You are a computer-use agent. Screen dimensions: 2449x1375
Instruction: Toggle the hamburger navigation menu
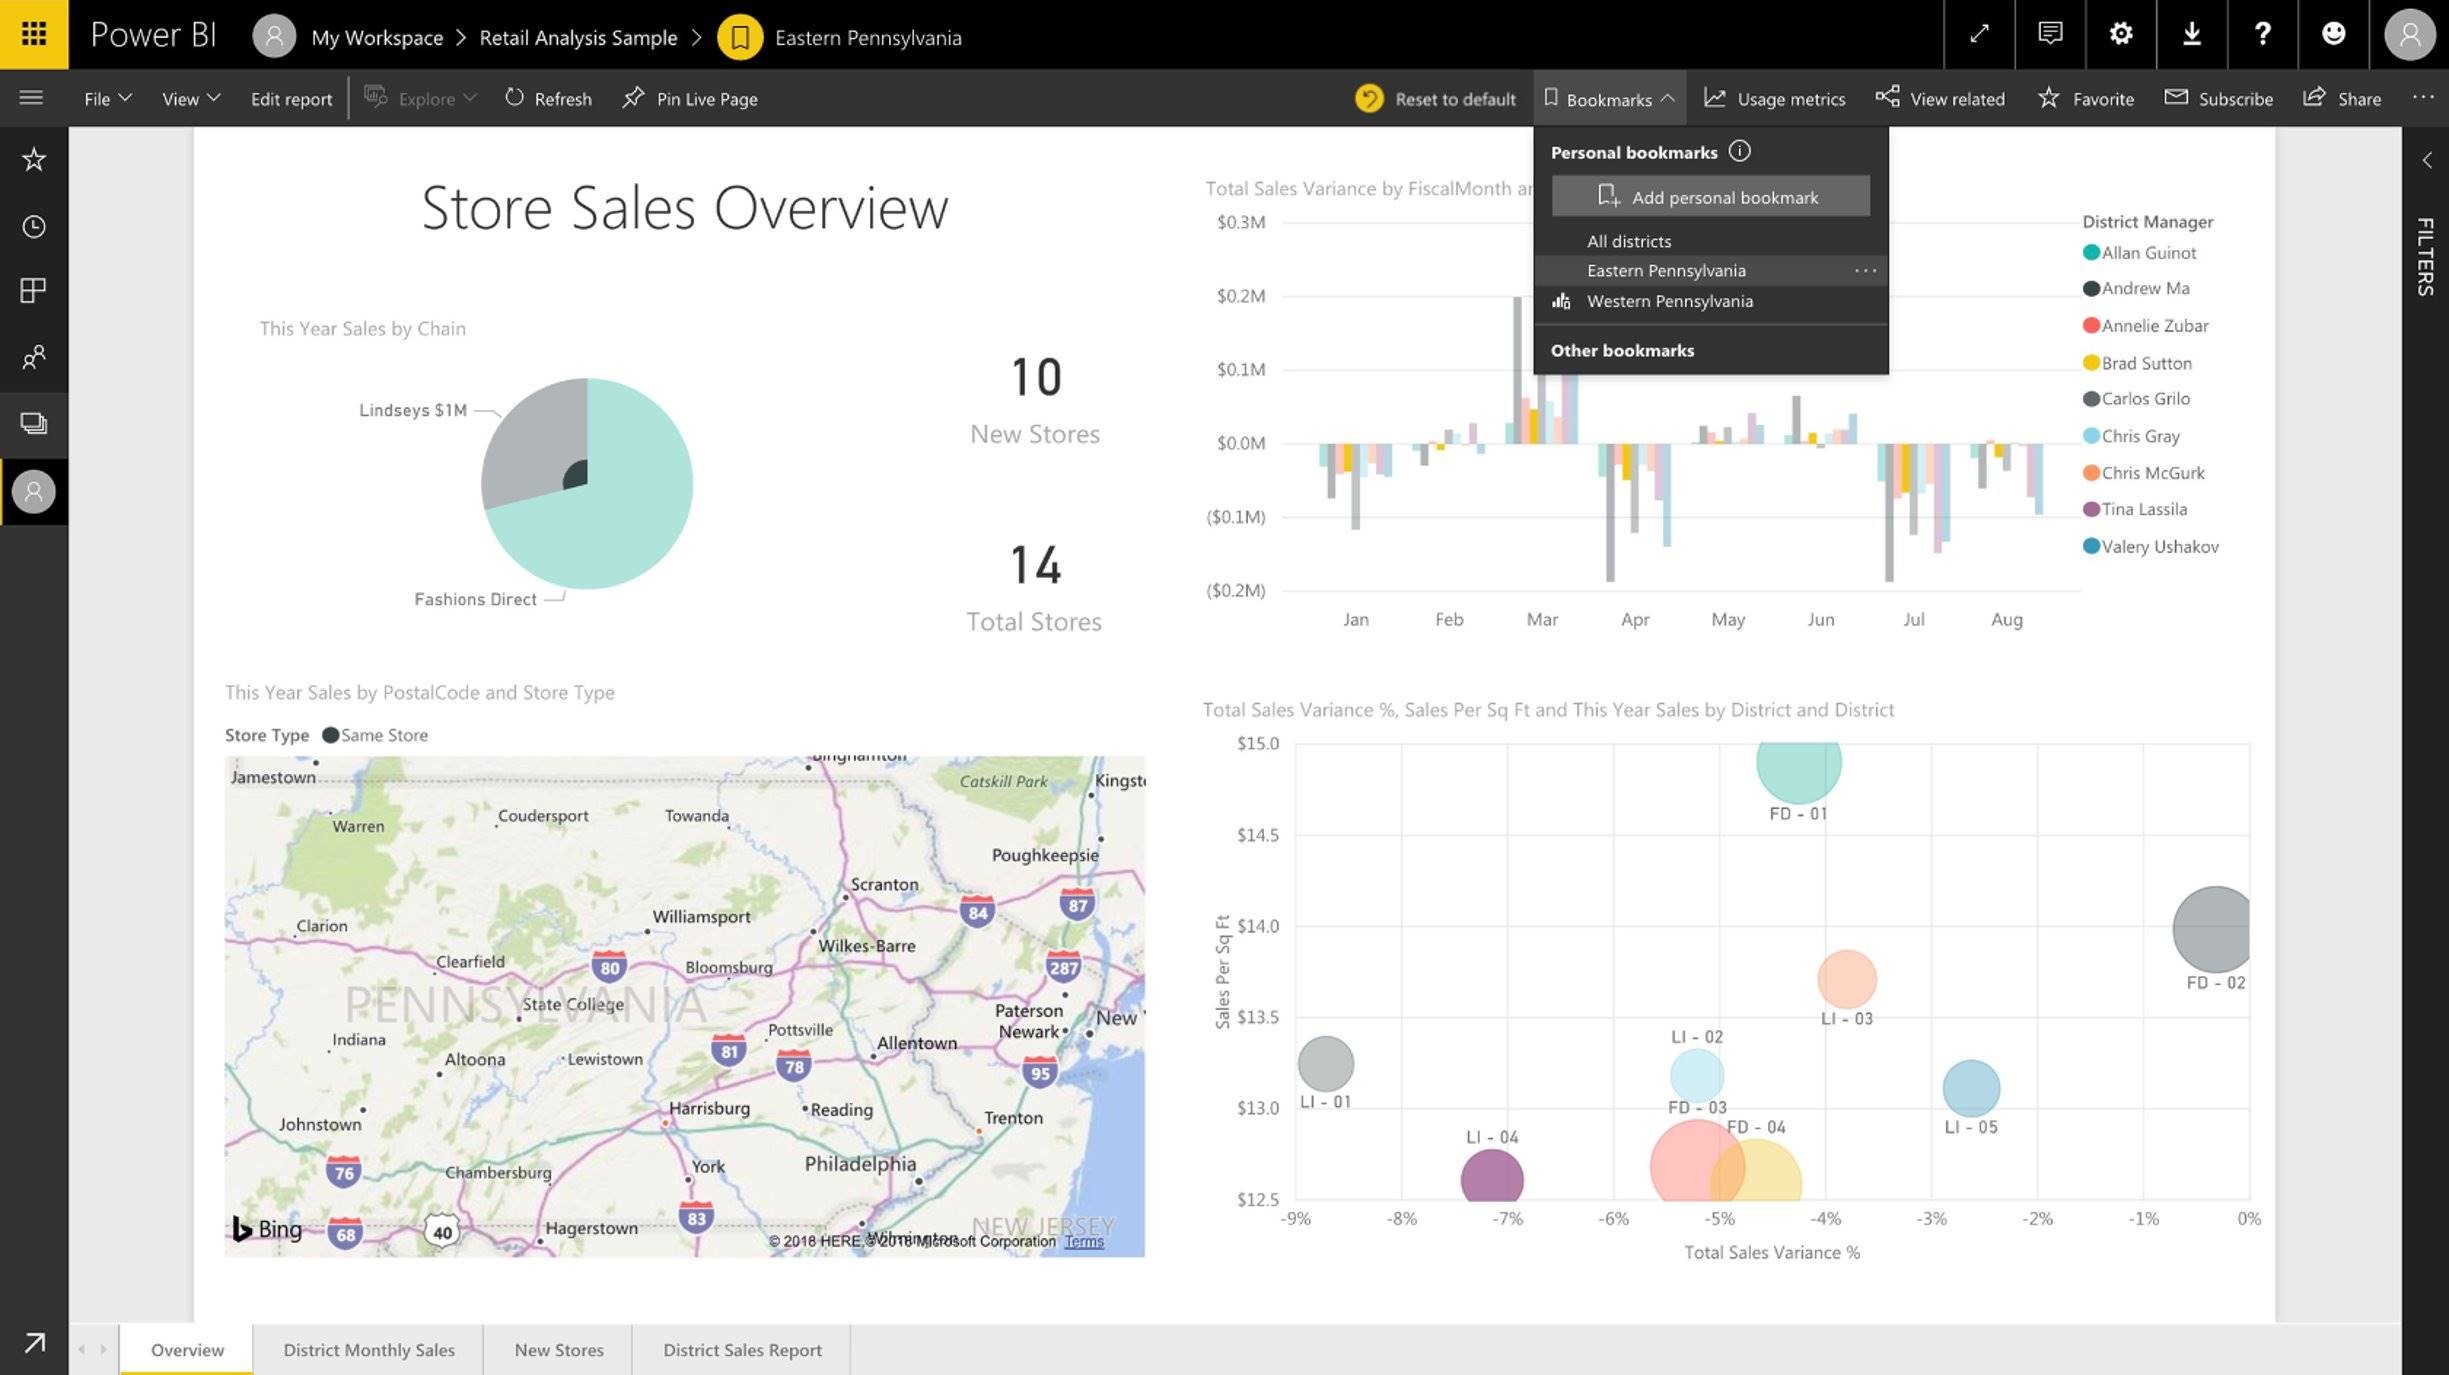32,97
